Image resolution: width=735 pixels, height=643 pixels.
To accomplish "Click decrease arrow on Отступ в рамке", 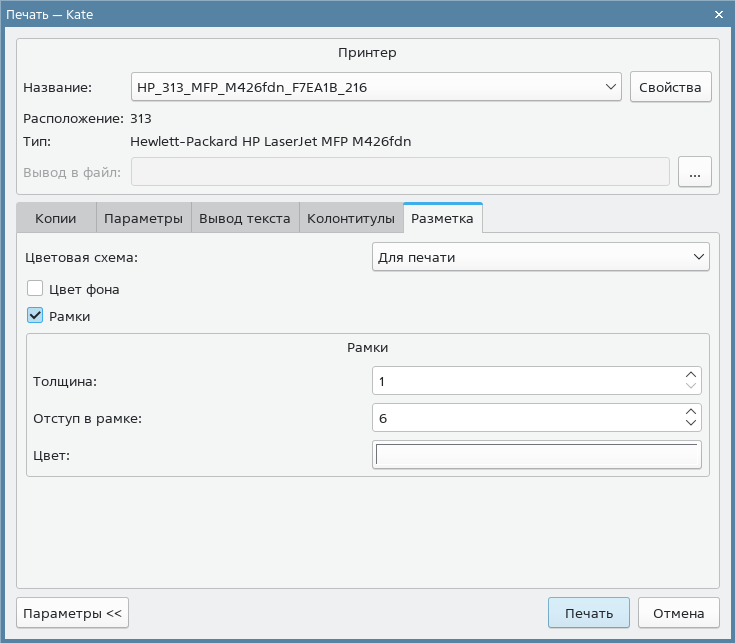I will 690,423.
